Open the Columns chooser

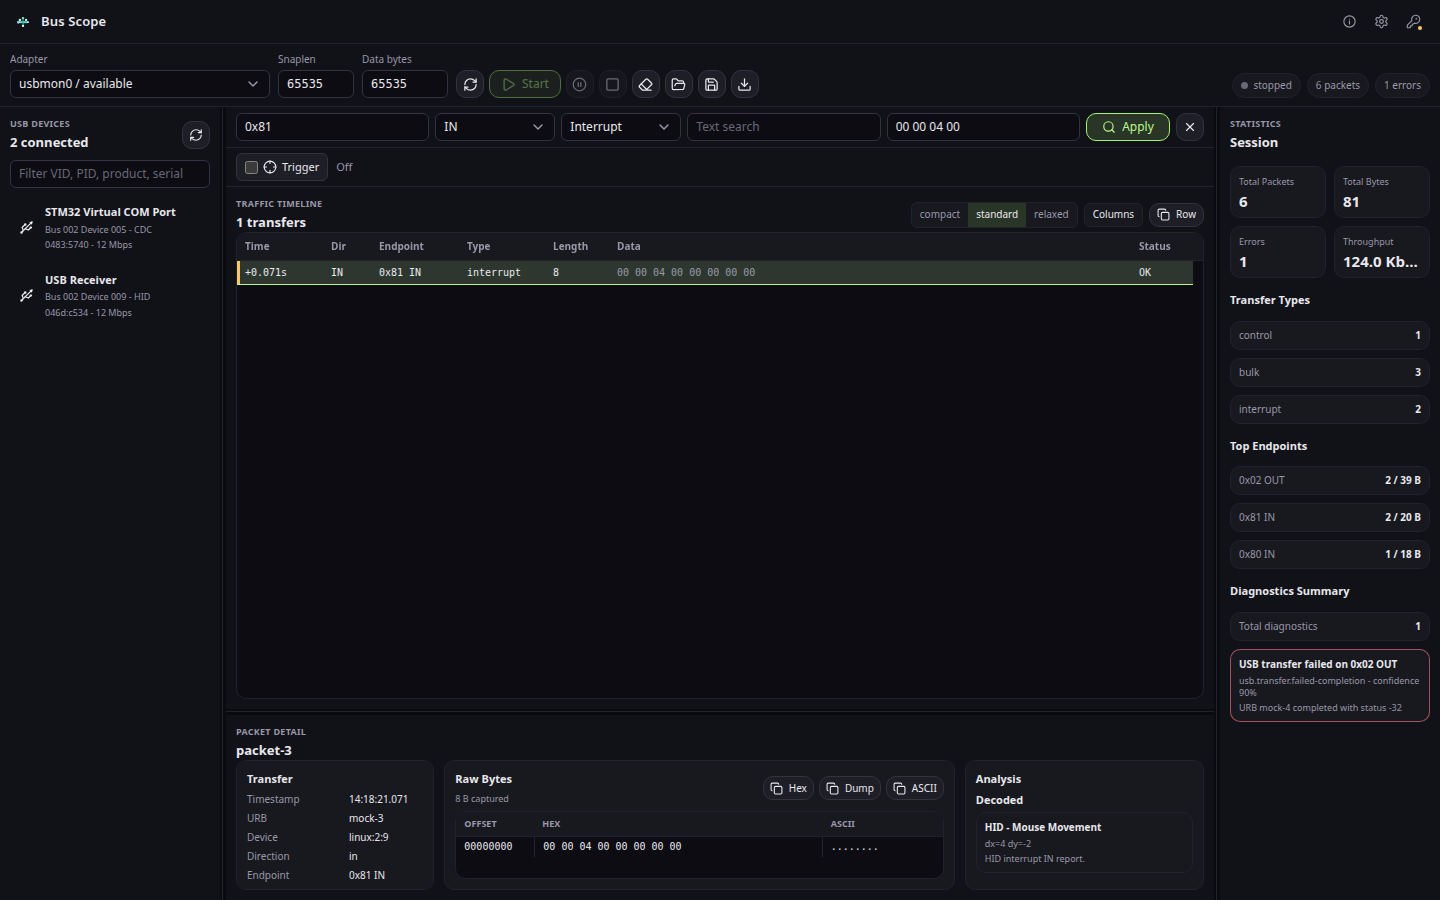(1113, 214)
